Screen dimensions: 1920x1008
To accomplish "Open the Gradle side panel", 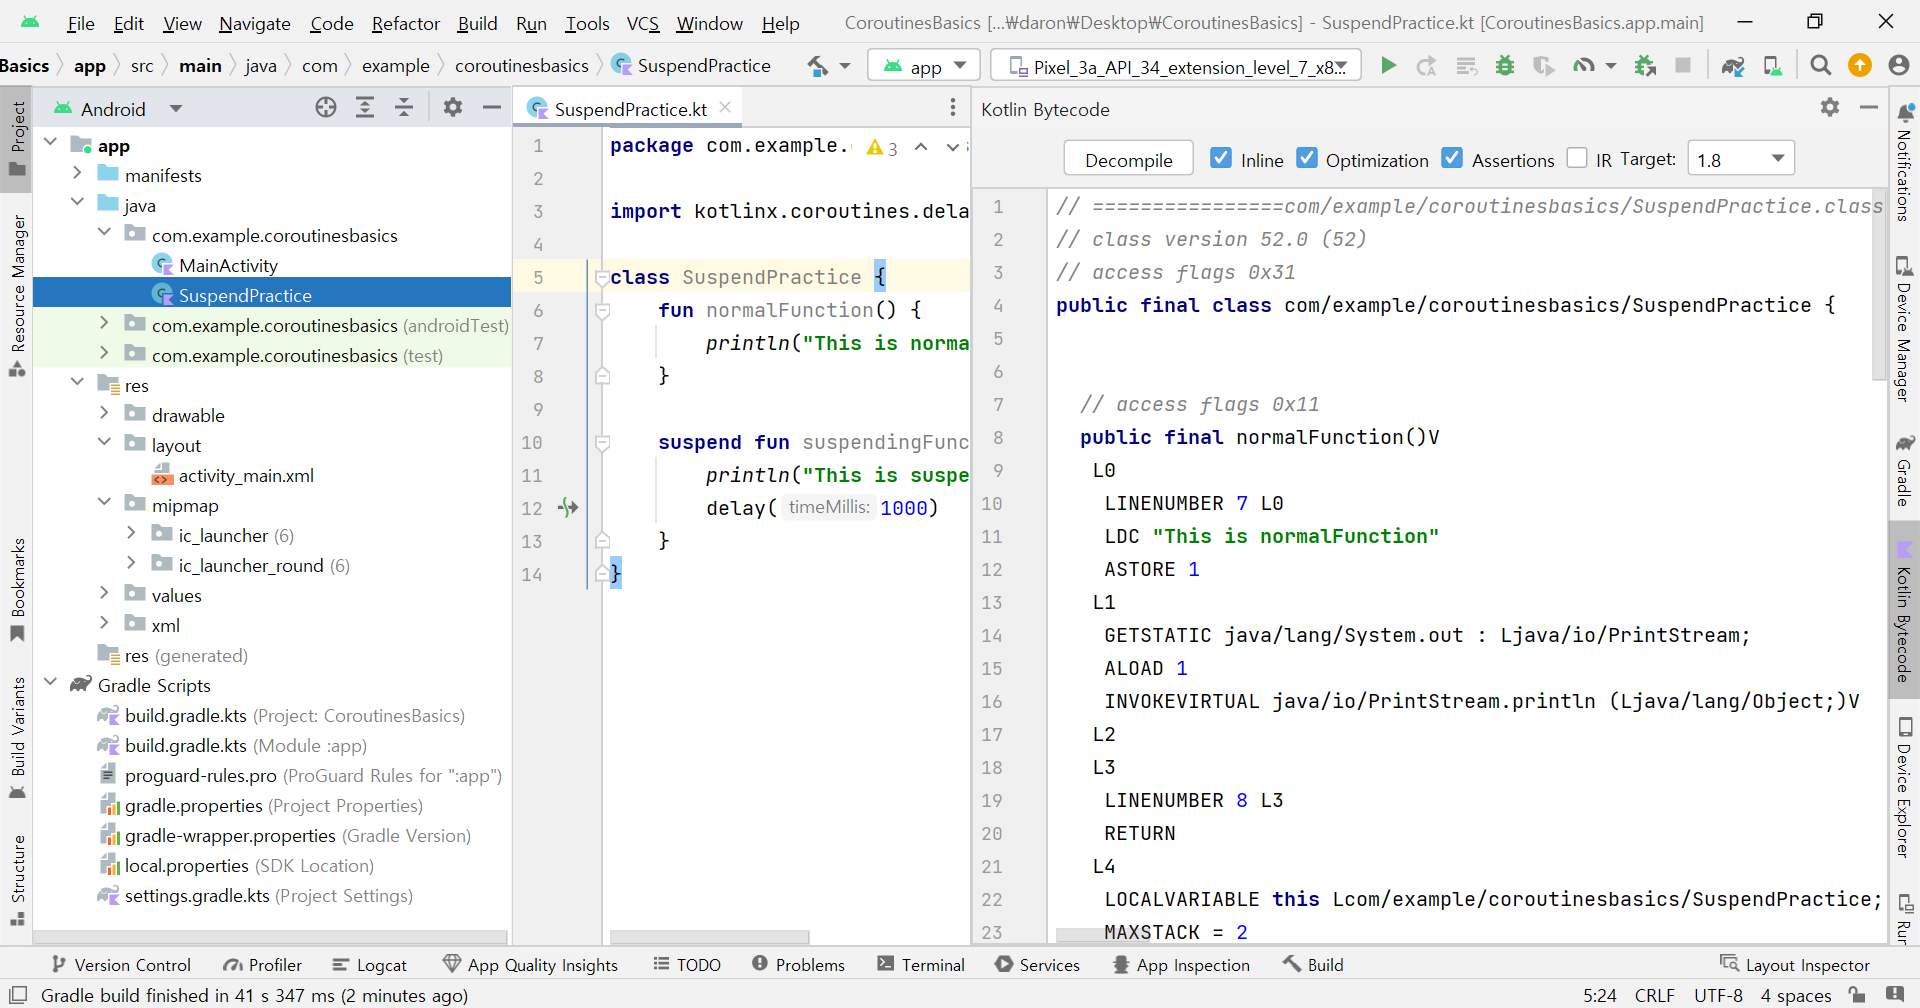I will tap(1904, 470).
